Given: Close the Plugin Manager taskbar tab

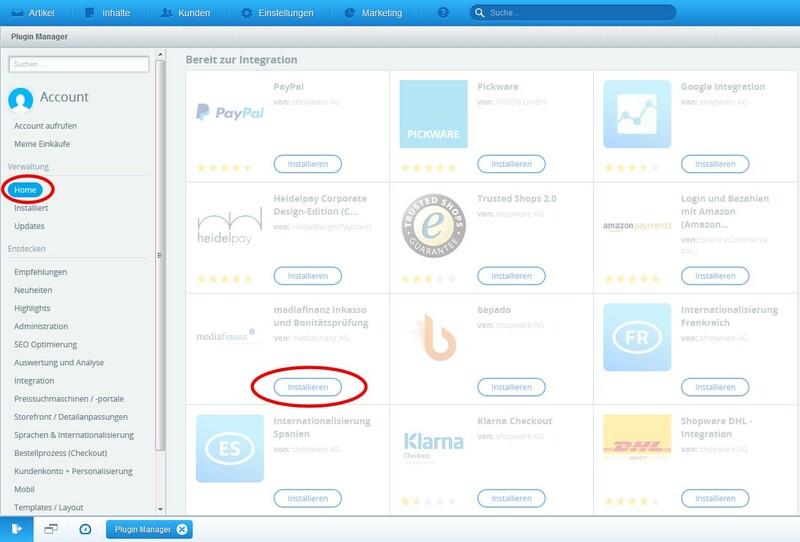Looking at the screenshot, I should click(x=182, y=530).
